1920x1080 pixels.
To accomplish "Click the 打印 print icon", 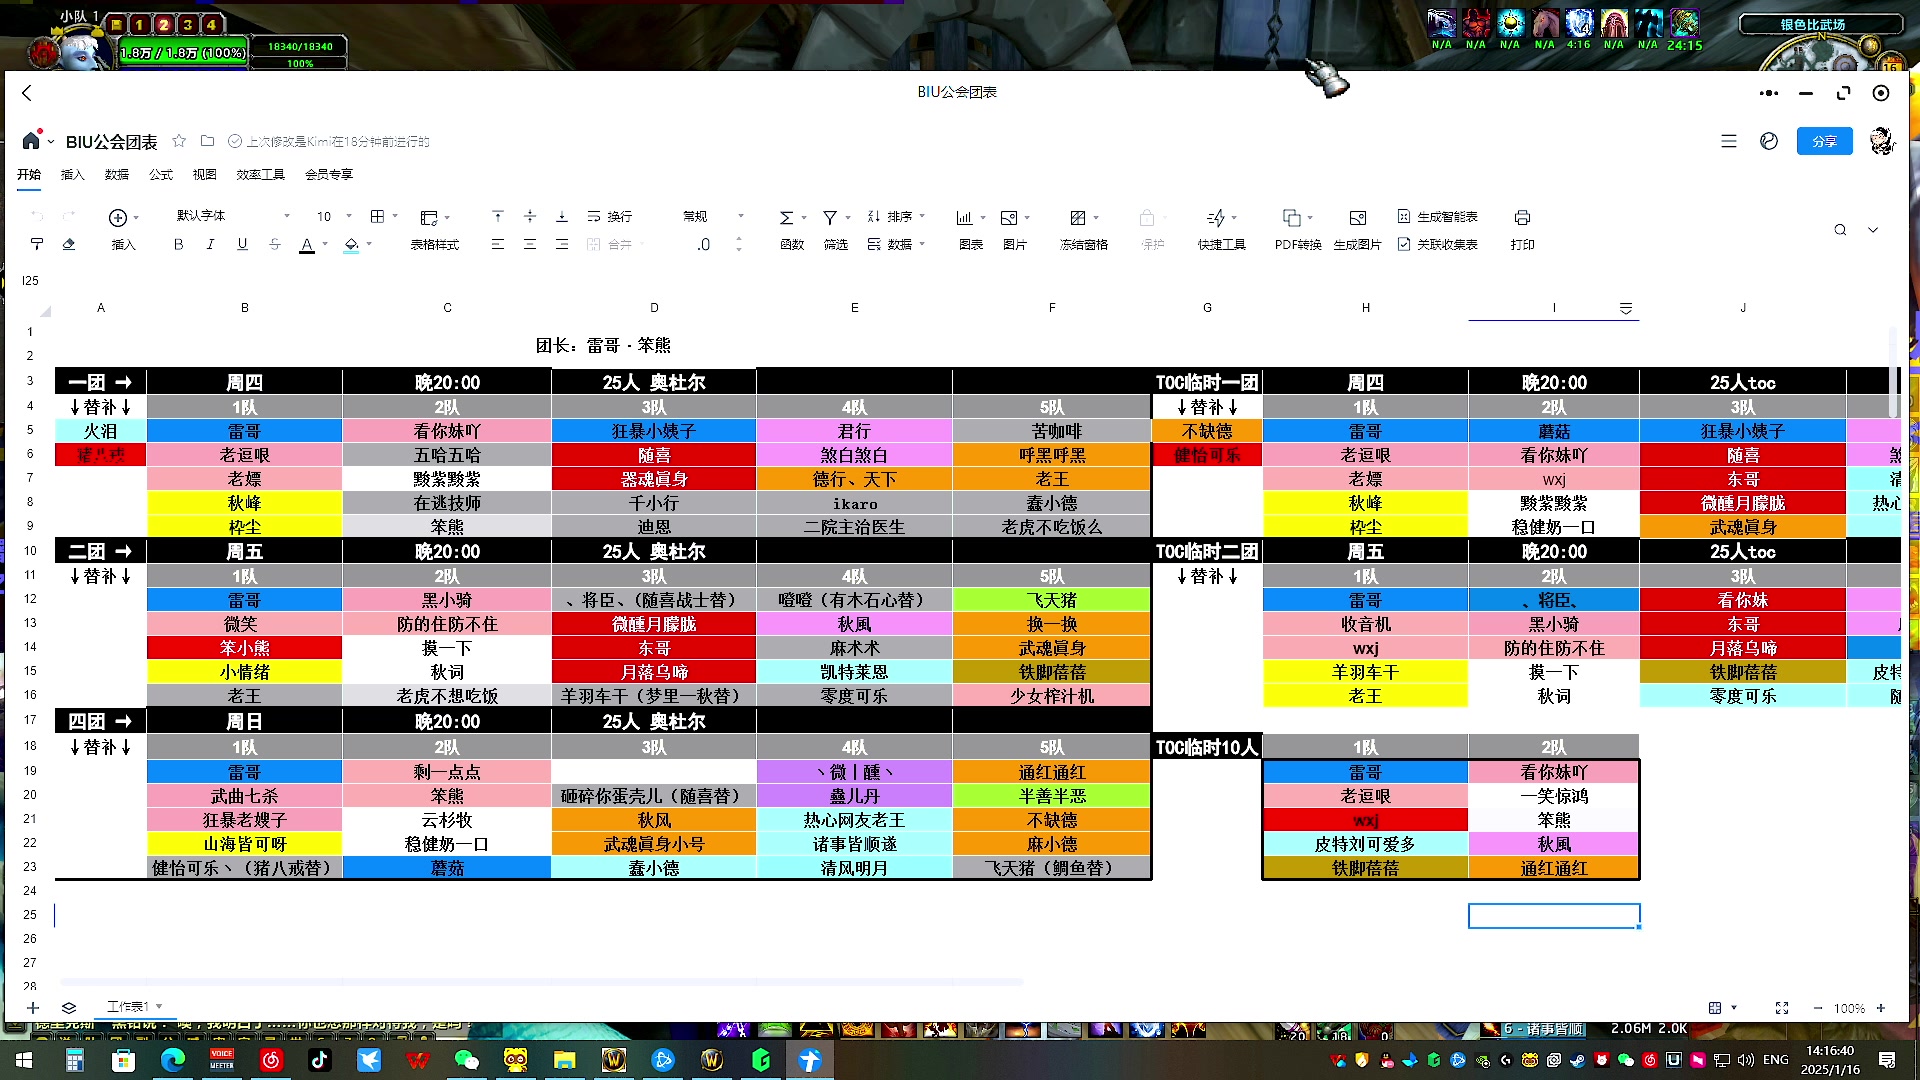I will [1521, 230].
